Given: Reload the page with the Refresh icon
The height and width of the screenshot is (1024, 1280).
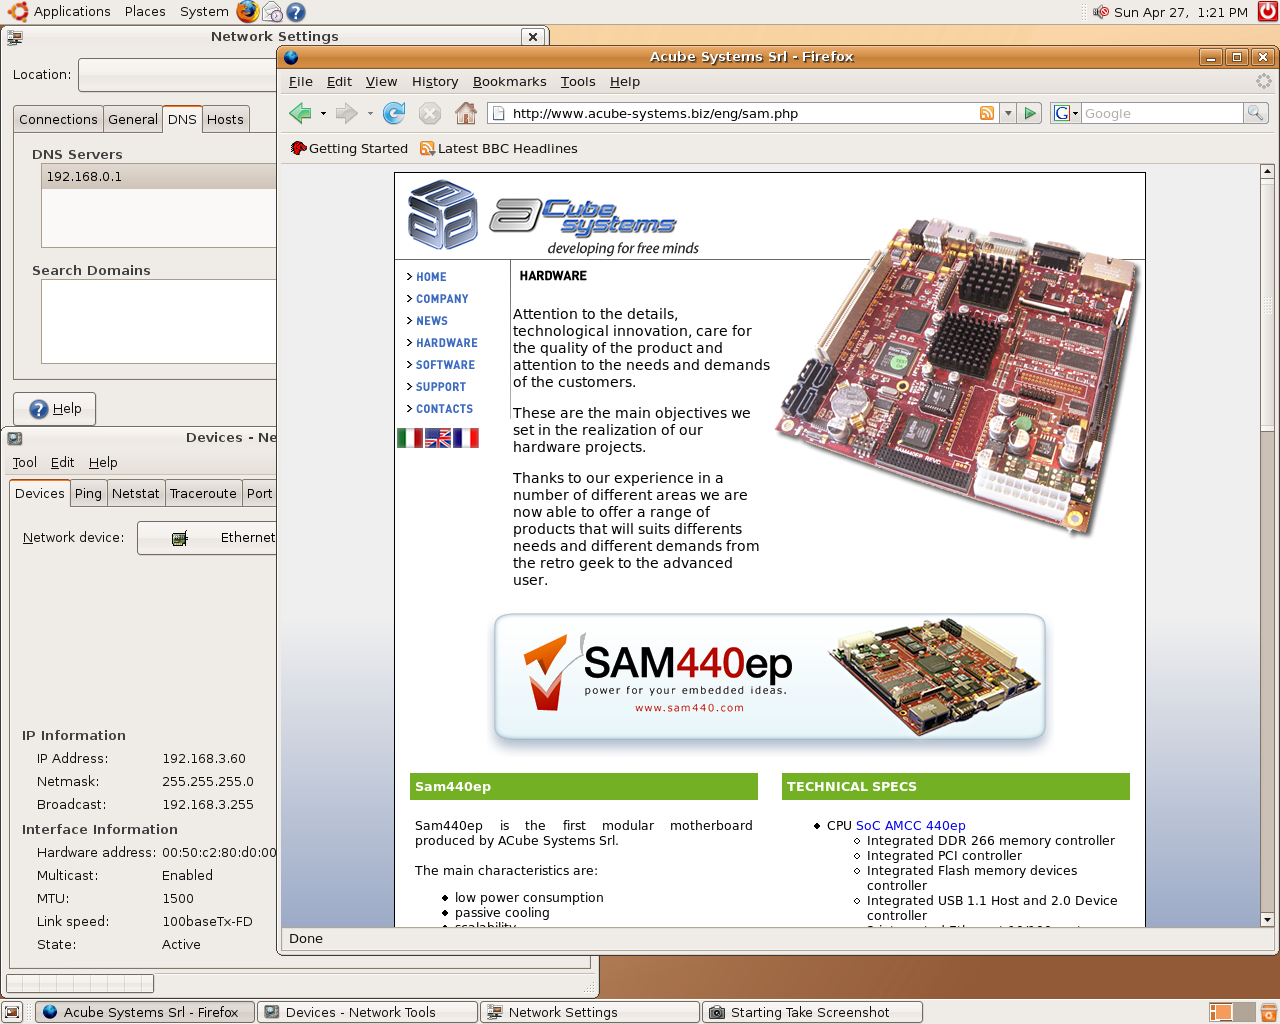Looking at the screenshot, I should [394, 113].
